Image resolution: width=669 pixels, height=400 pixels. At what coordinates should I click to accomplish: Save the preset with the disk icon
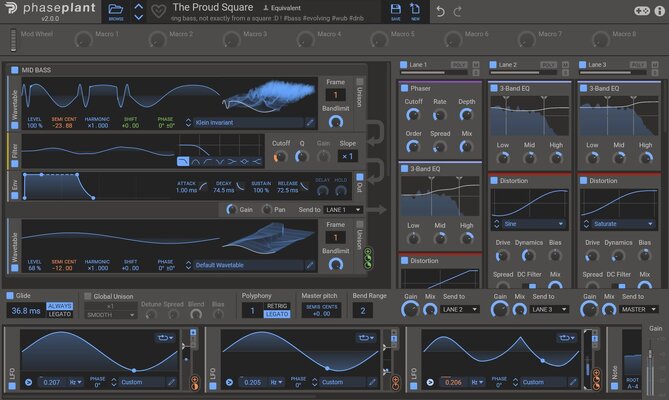pyautogui.click(x=396, y=12)
